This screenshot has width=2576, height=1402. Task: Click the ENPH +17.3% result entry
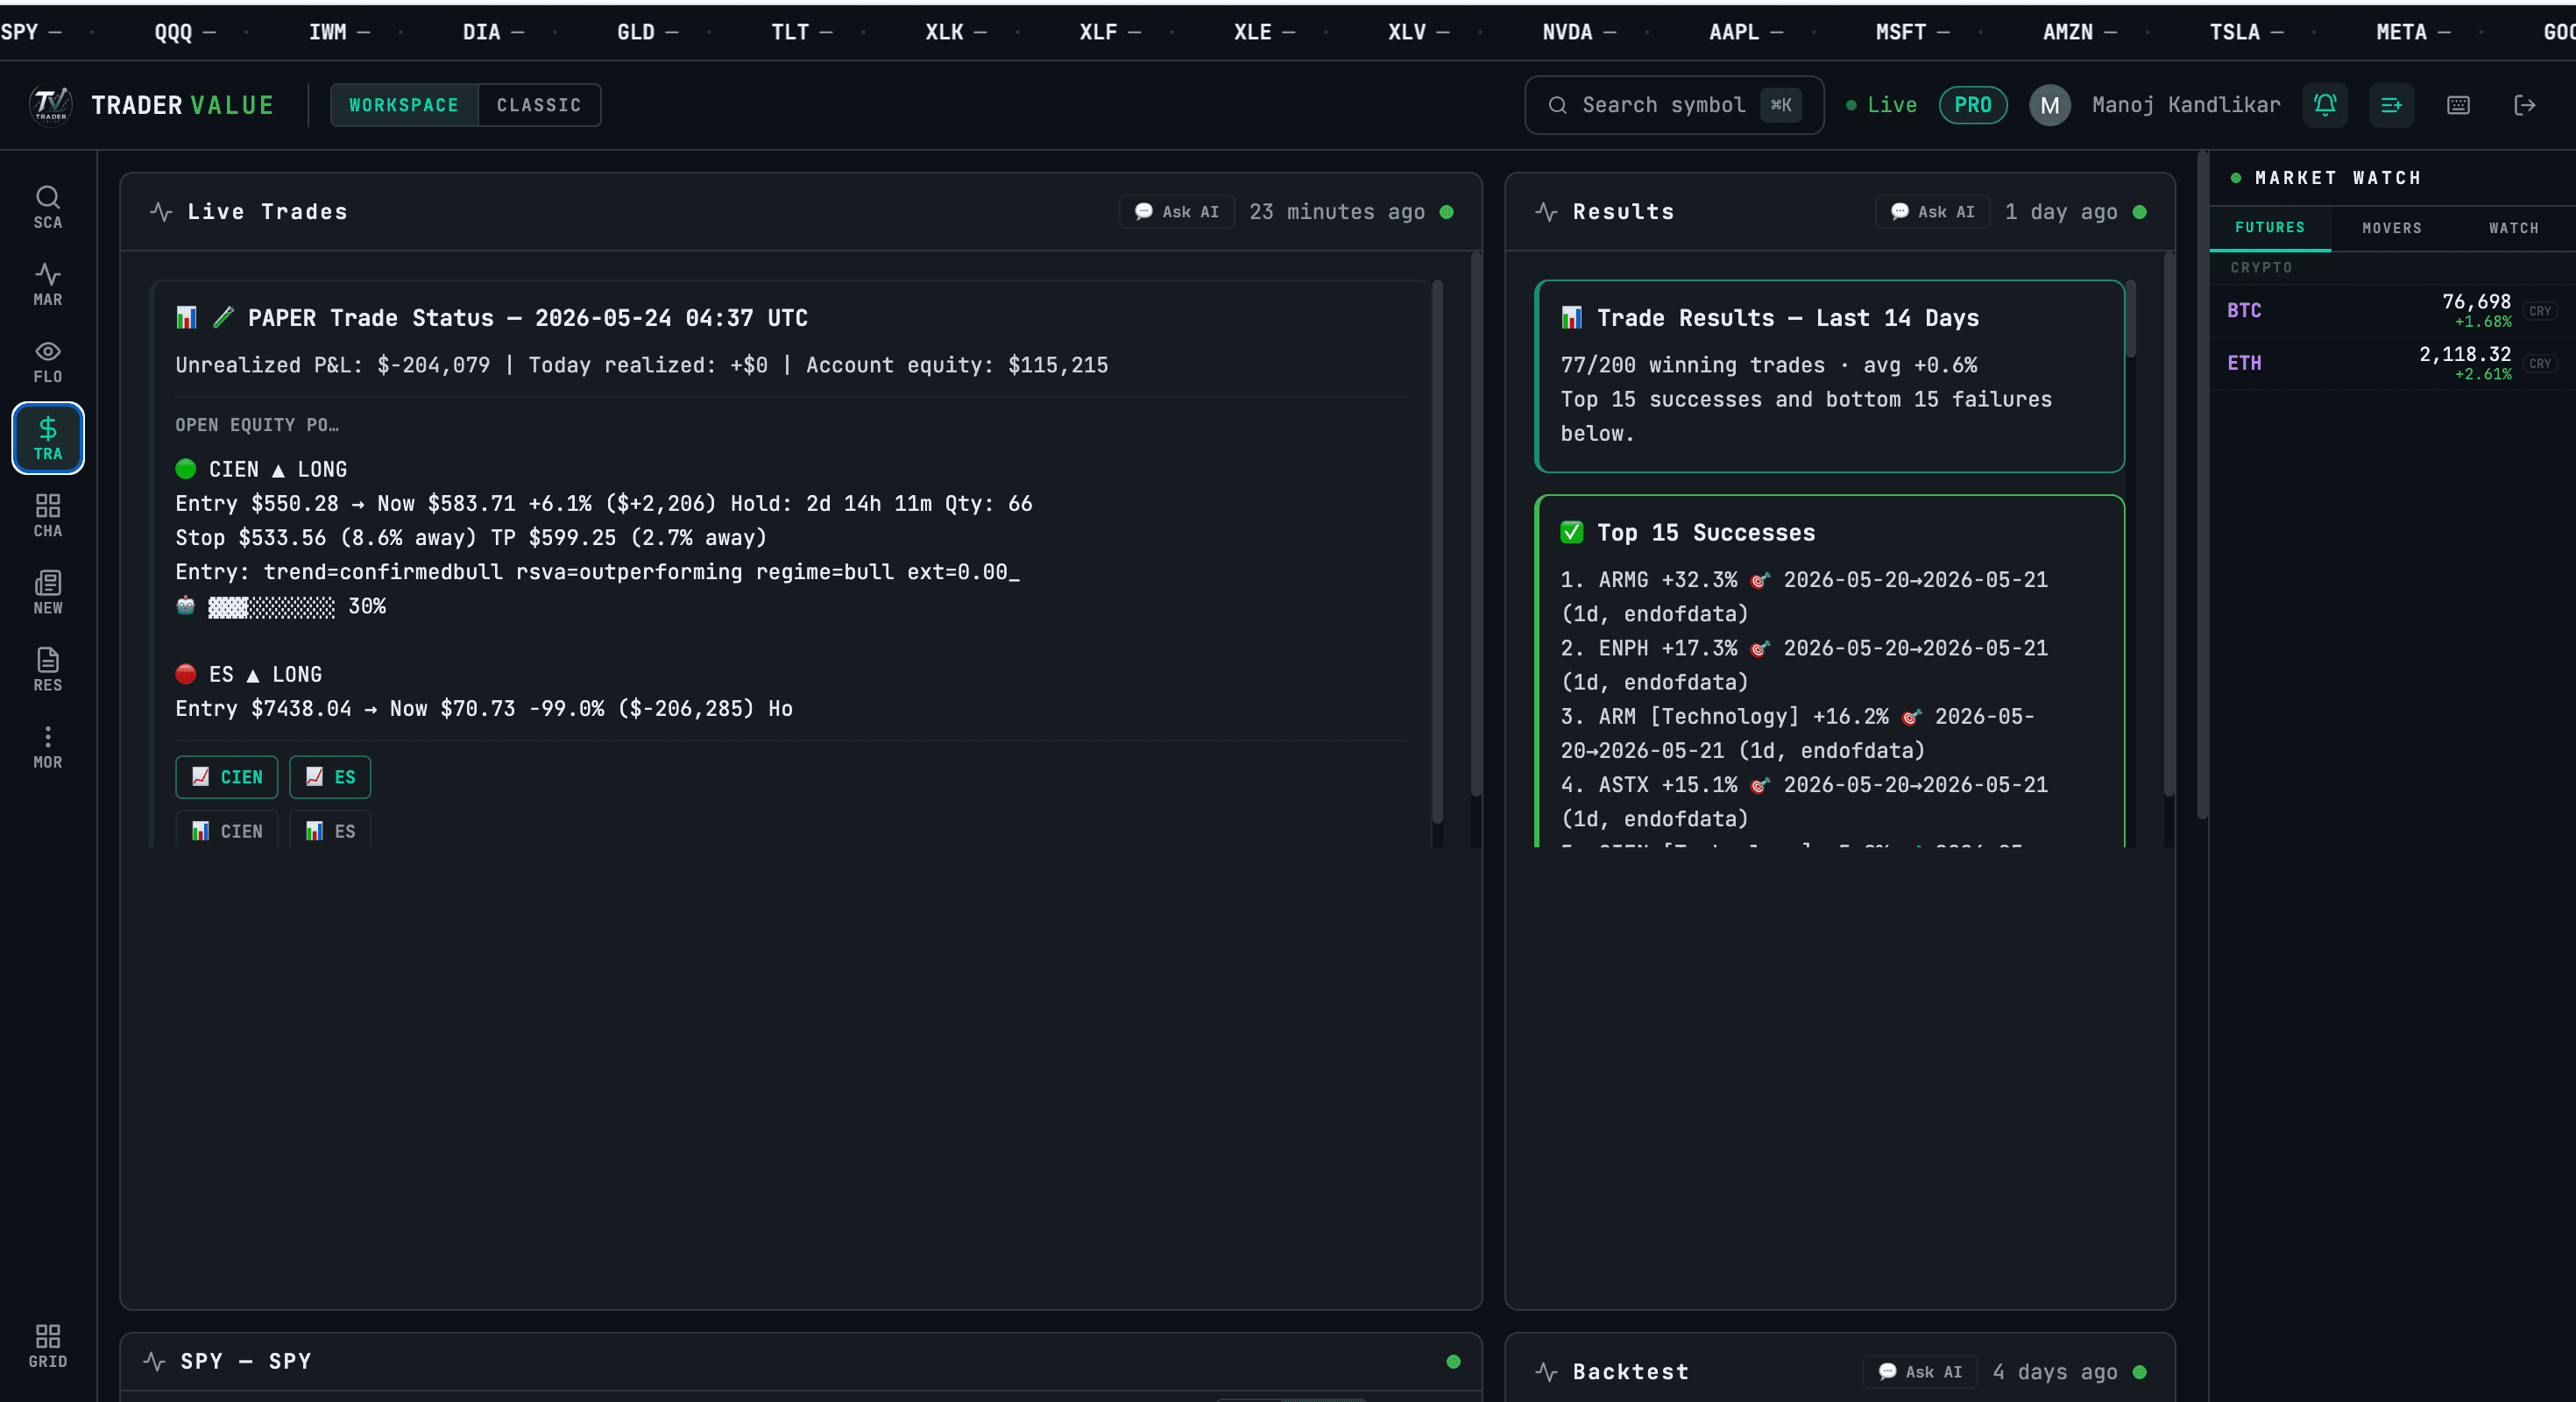1804,665
